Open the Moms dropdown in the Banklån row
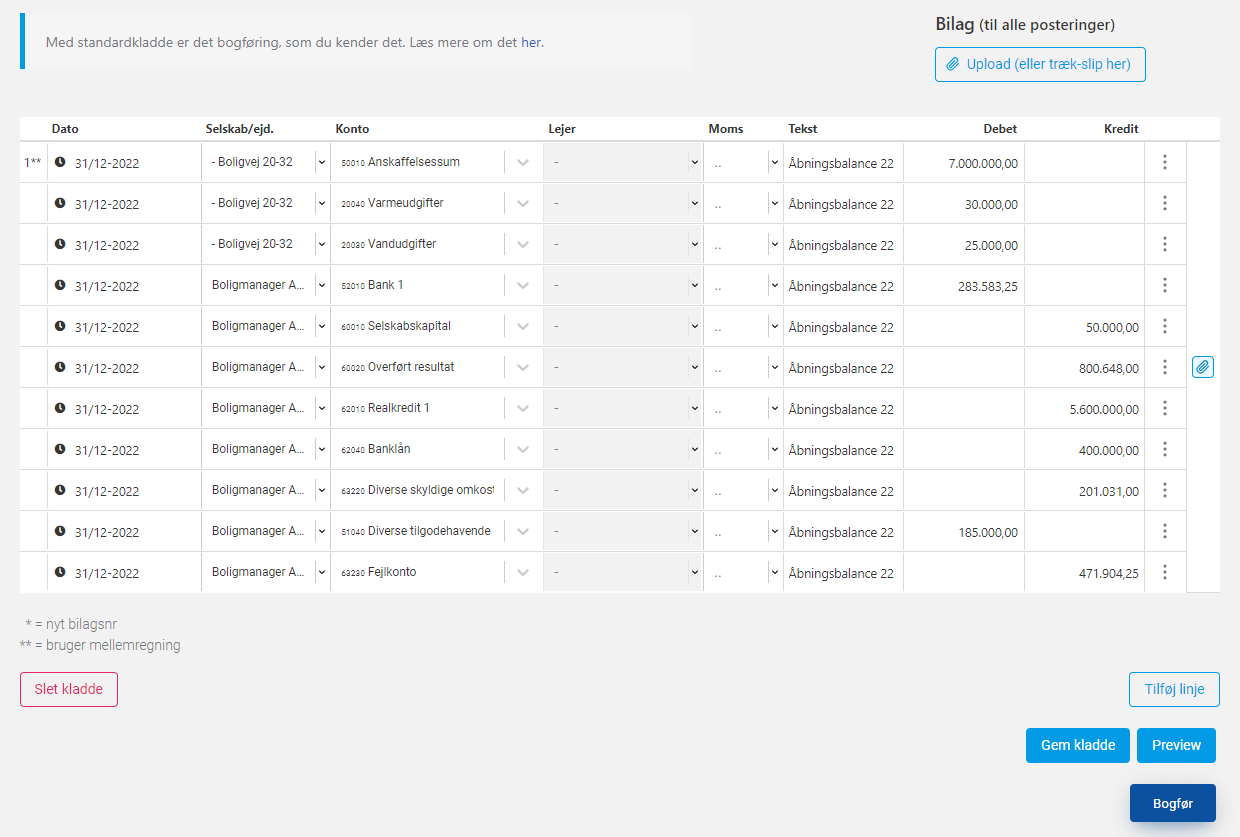Viewport: 1240px width, 837px height. (x=743, y=449)
